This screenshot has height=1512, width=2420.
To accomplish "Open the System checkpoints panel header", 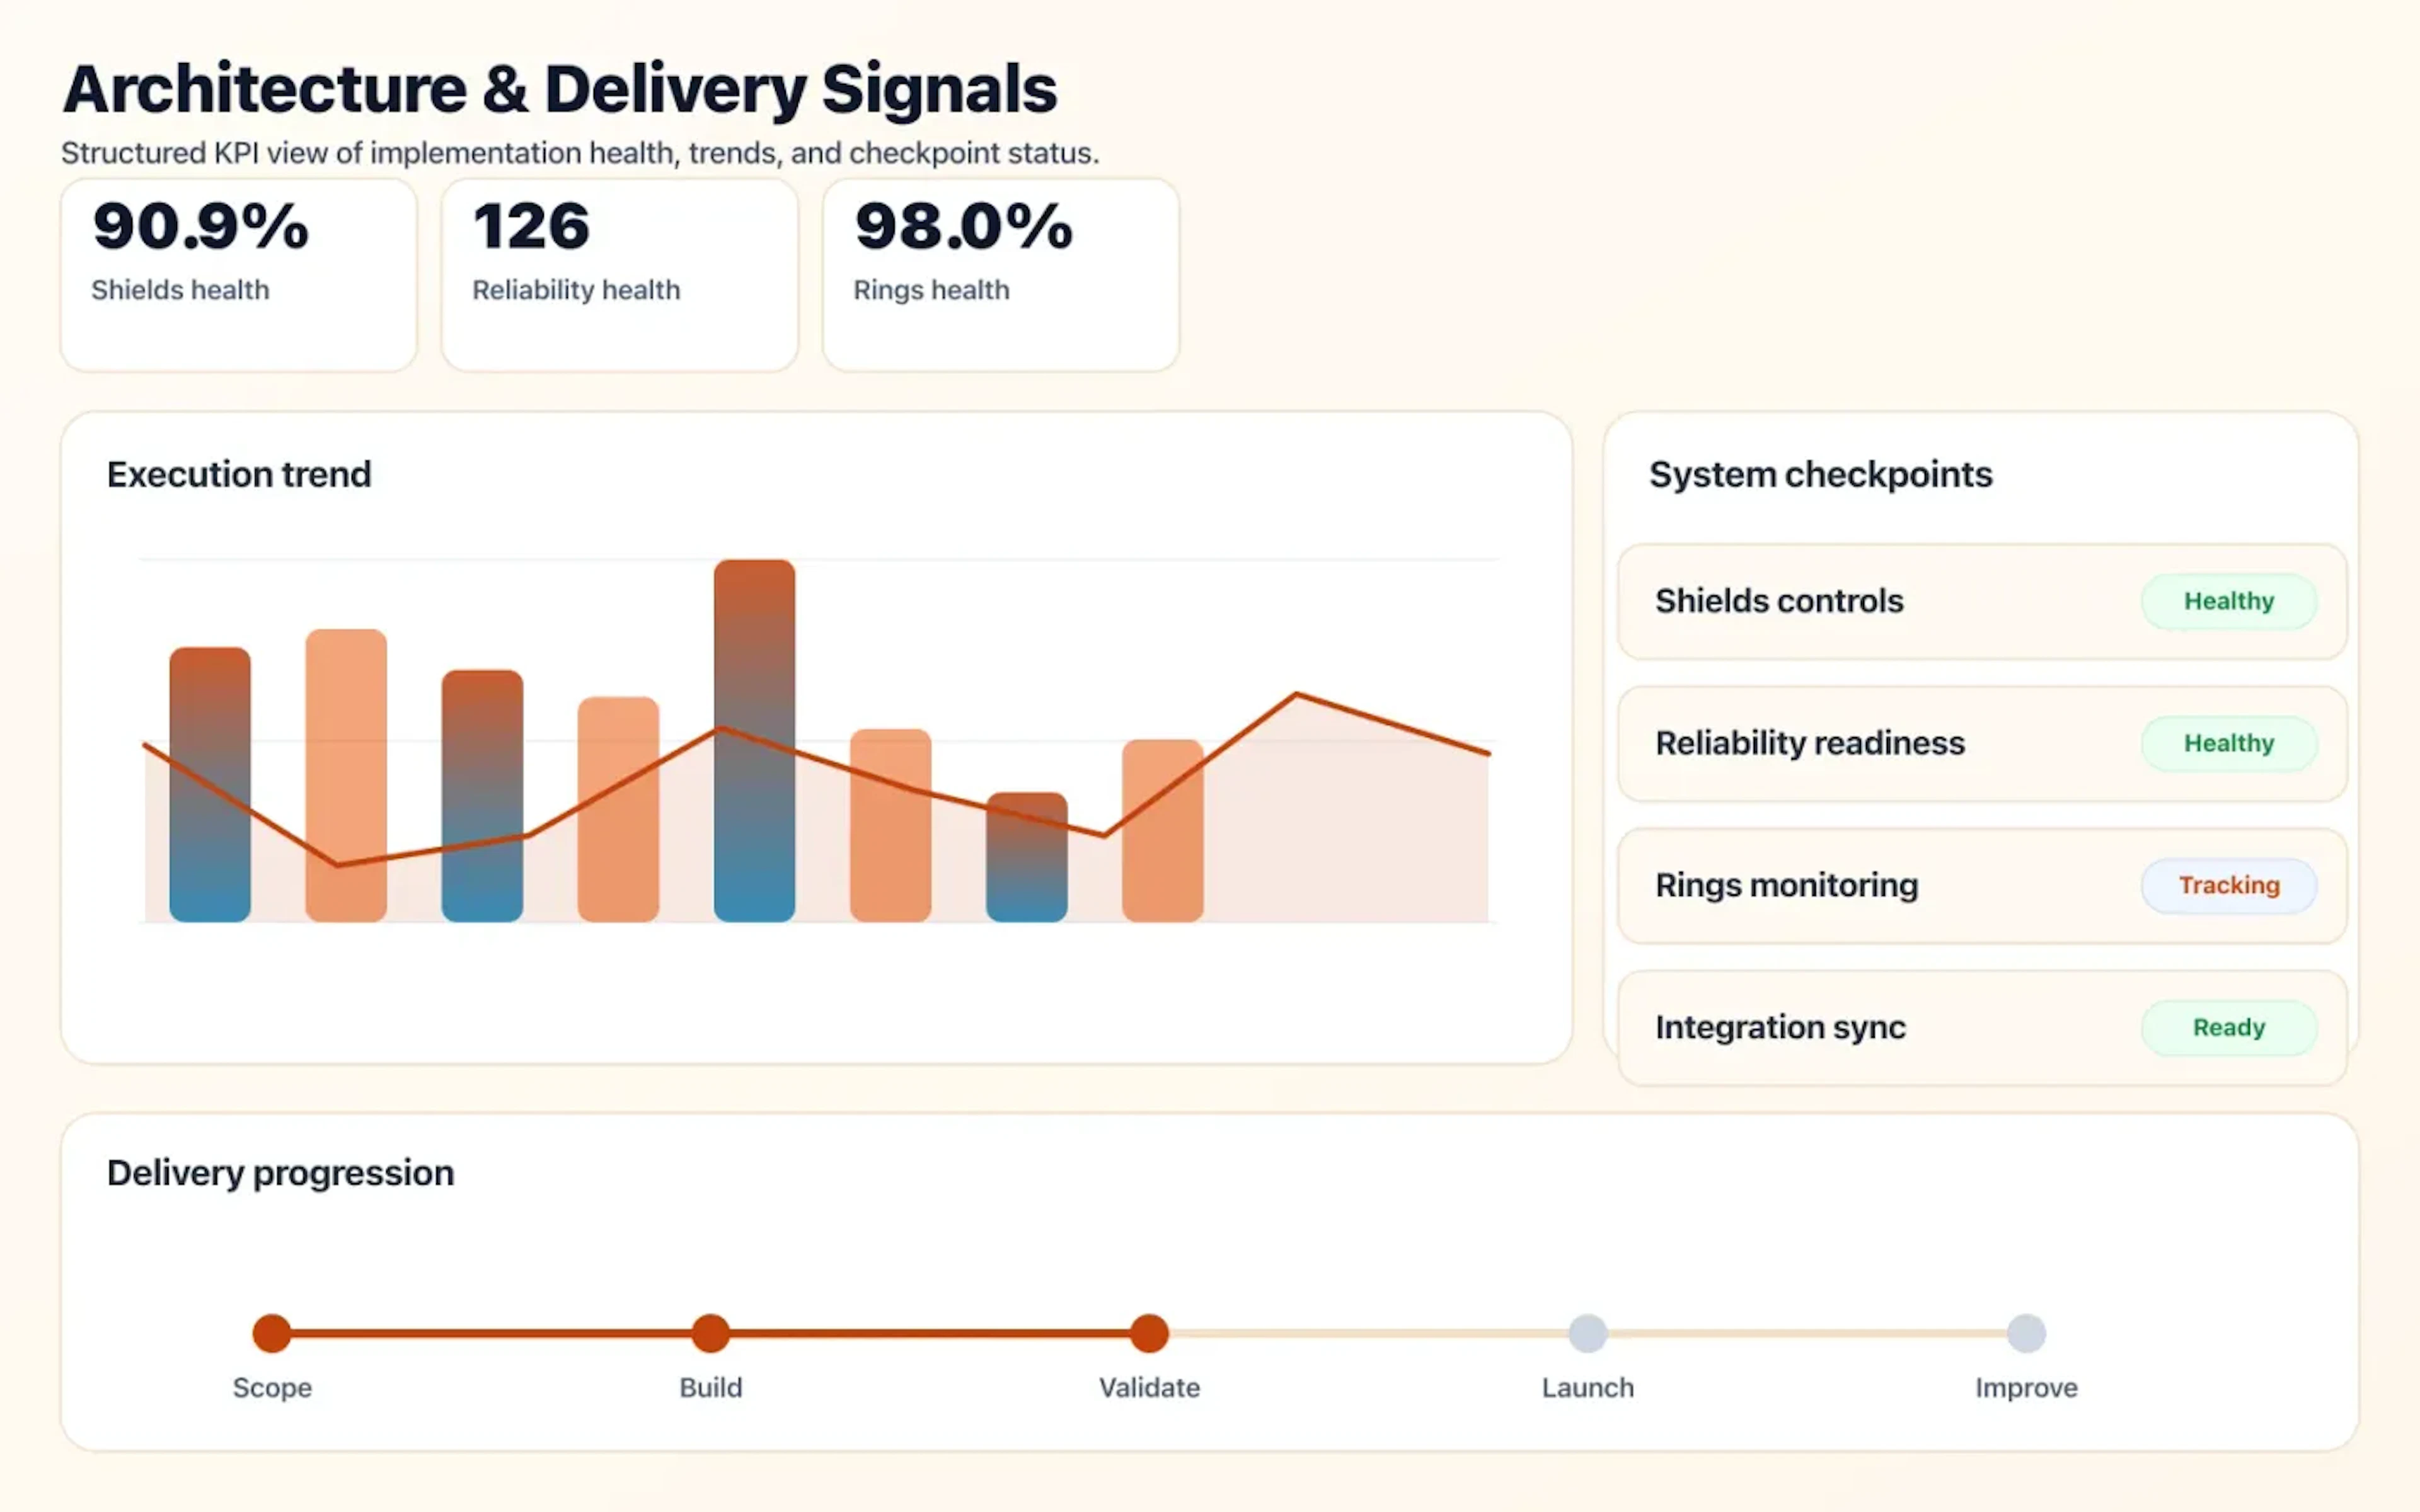I will pos(1821,474).
